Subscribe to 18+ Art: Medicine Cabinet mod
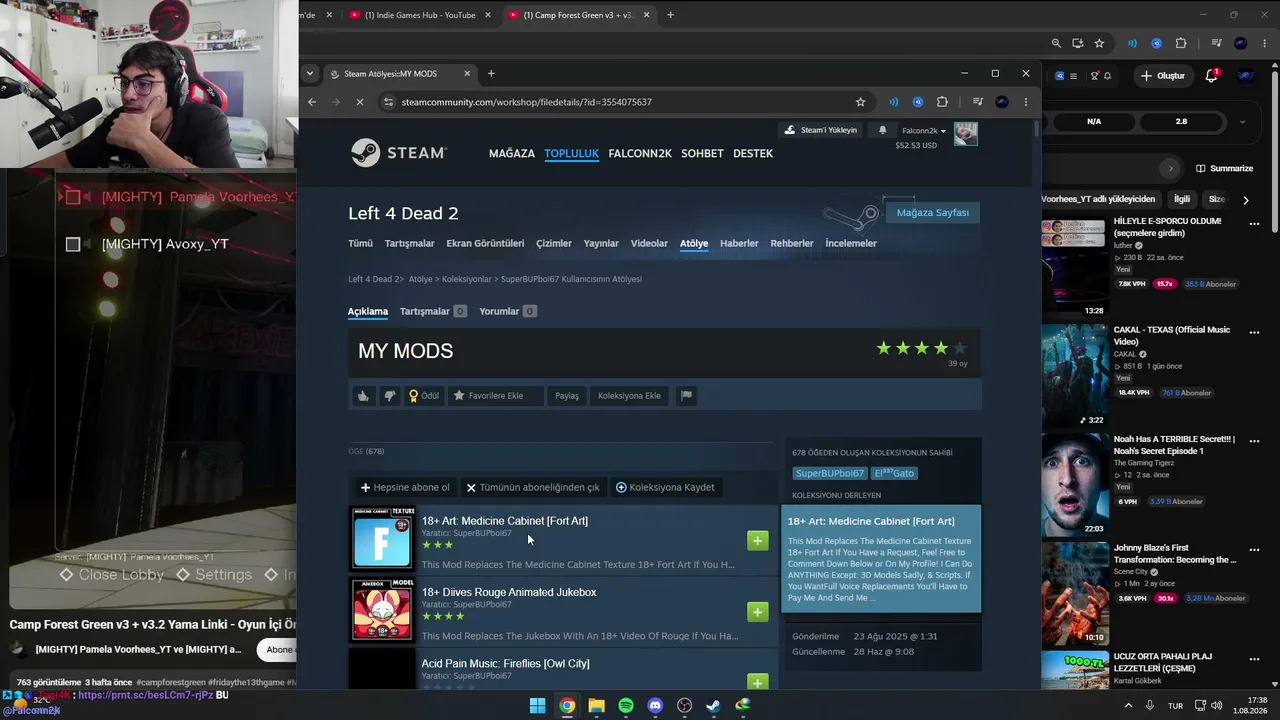The width and height of the screenshot is (1280, 720). (x=757, y=540)
